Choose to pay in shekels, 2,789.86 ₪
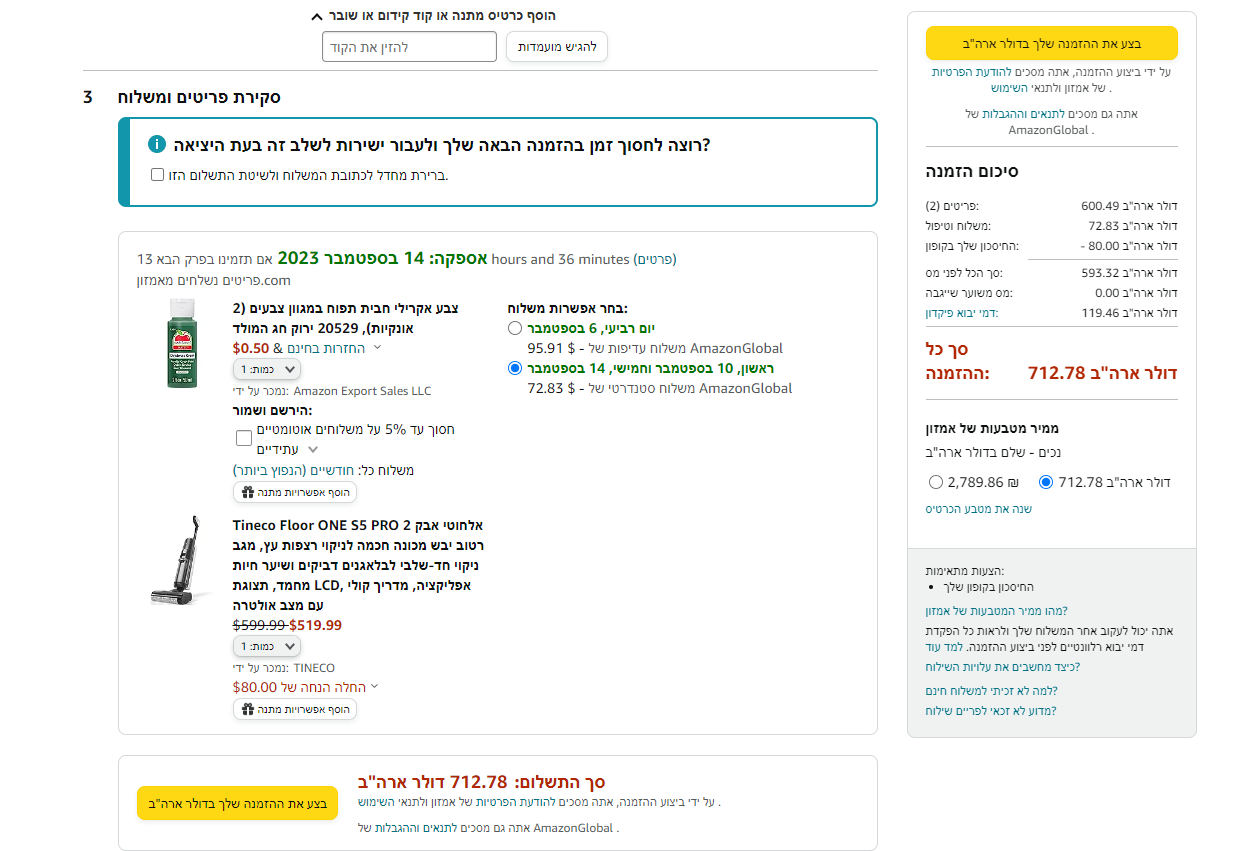 point(936,482)
